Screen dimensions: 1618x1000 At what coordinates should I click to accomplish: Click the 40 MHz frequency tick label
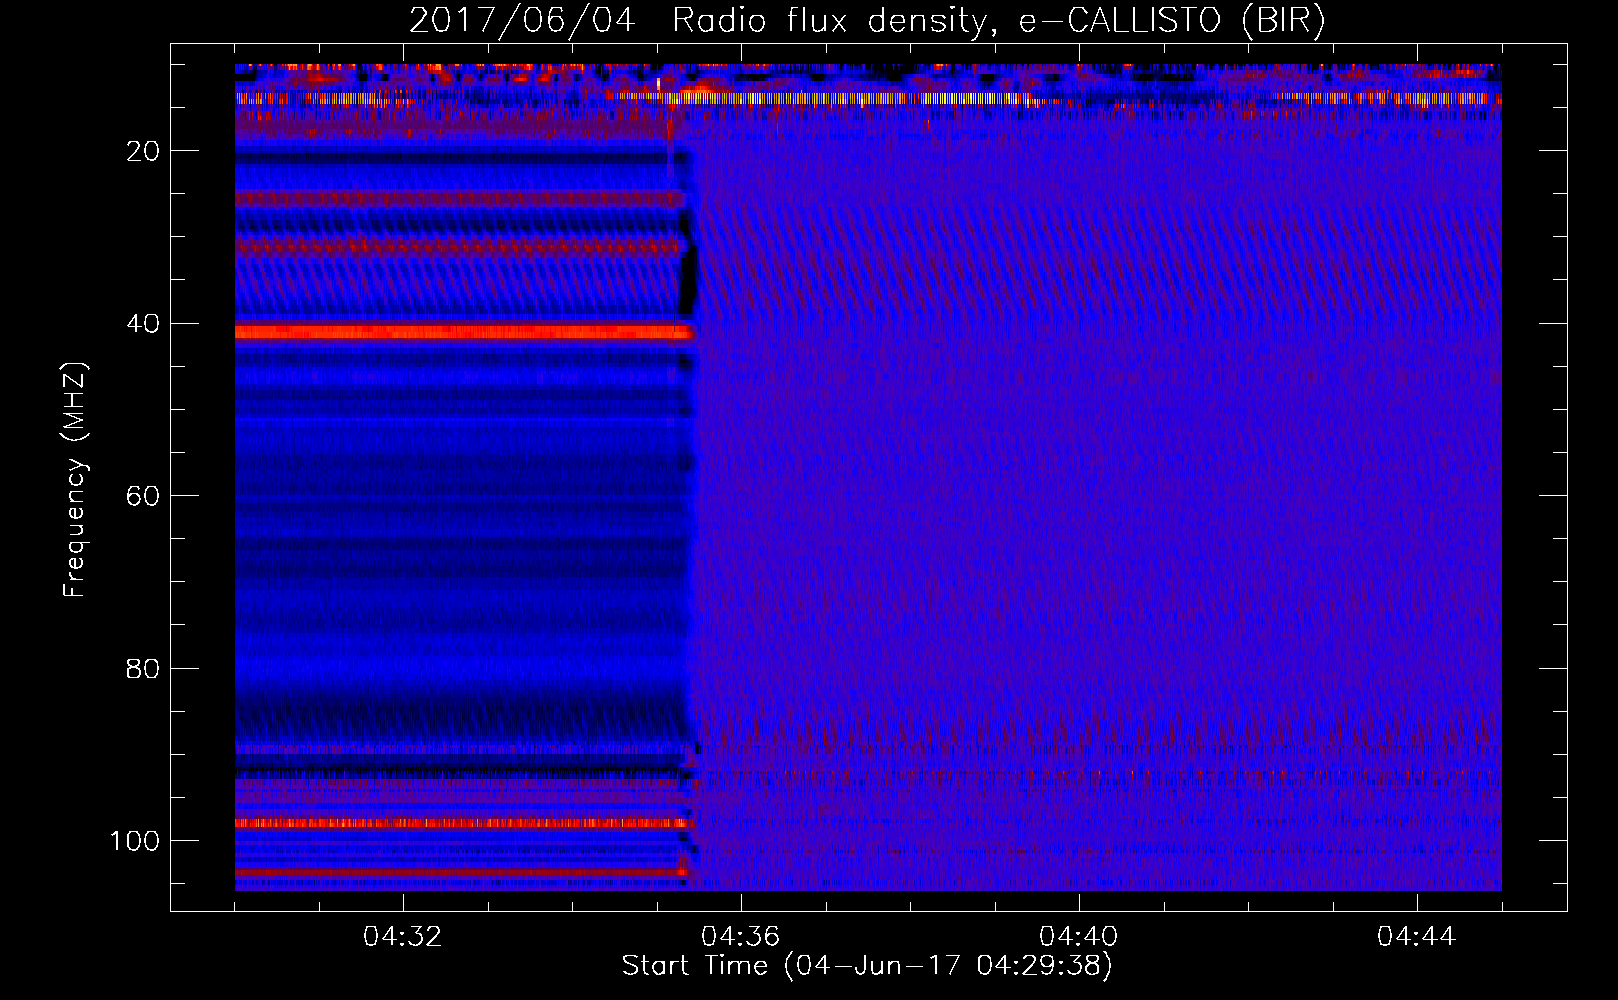tap(144, 324)
